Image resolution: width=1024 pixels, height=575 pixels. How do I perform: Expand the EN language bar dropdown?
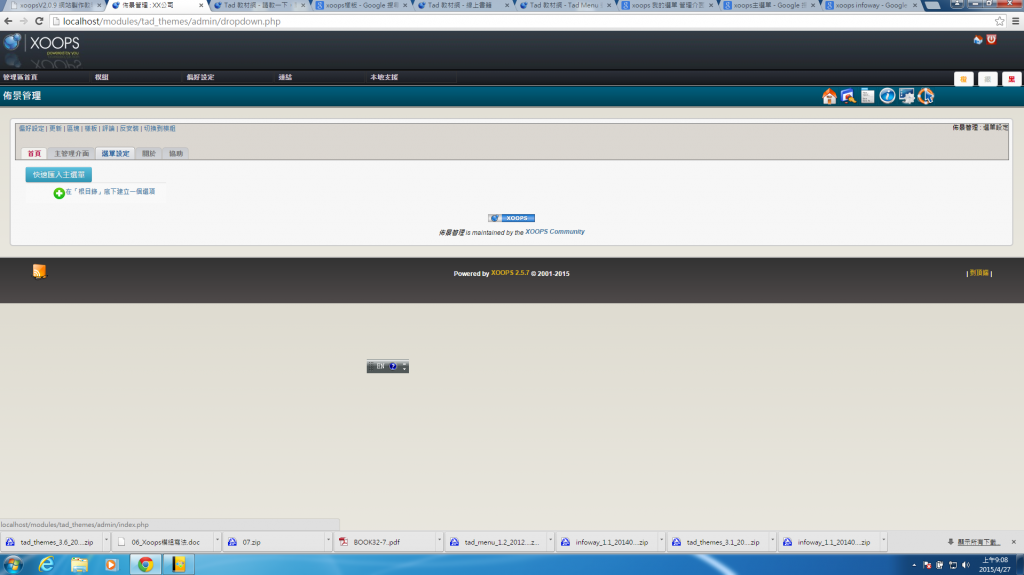point(404,367)
